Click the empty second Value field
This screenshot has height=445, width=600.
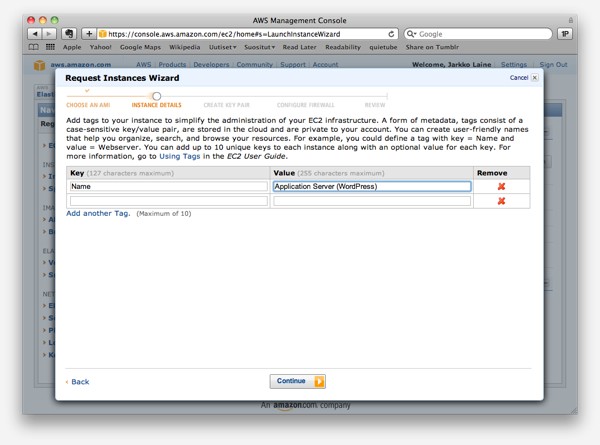[x=372, y=201]
